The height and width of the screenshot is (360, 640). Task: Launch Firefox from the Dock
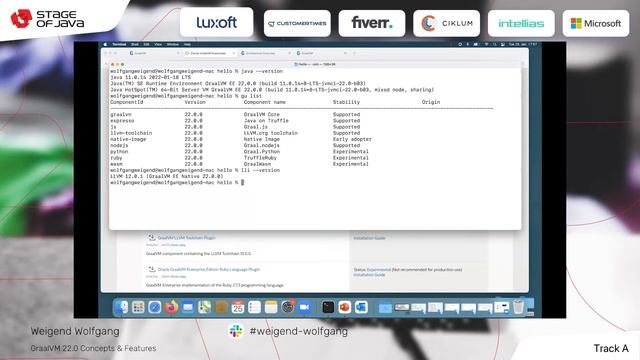pyautogui.click(x=171, y=307)
